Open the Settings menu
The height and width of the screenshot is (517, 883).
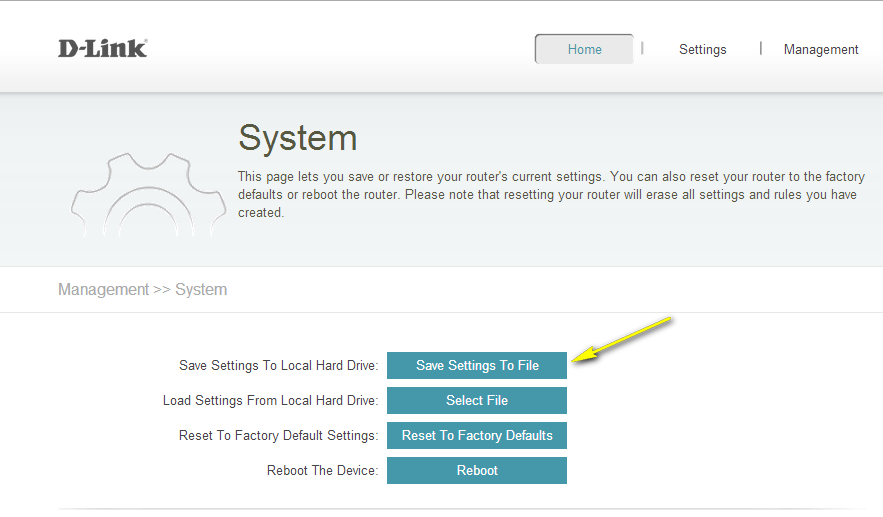(702, 49)
